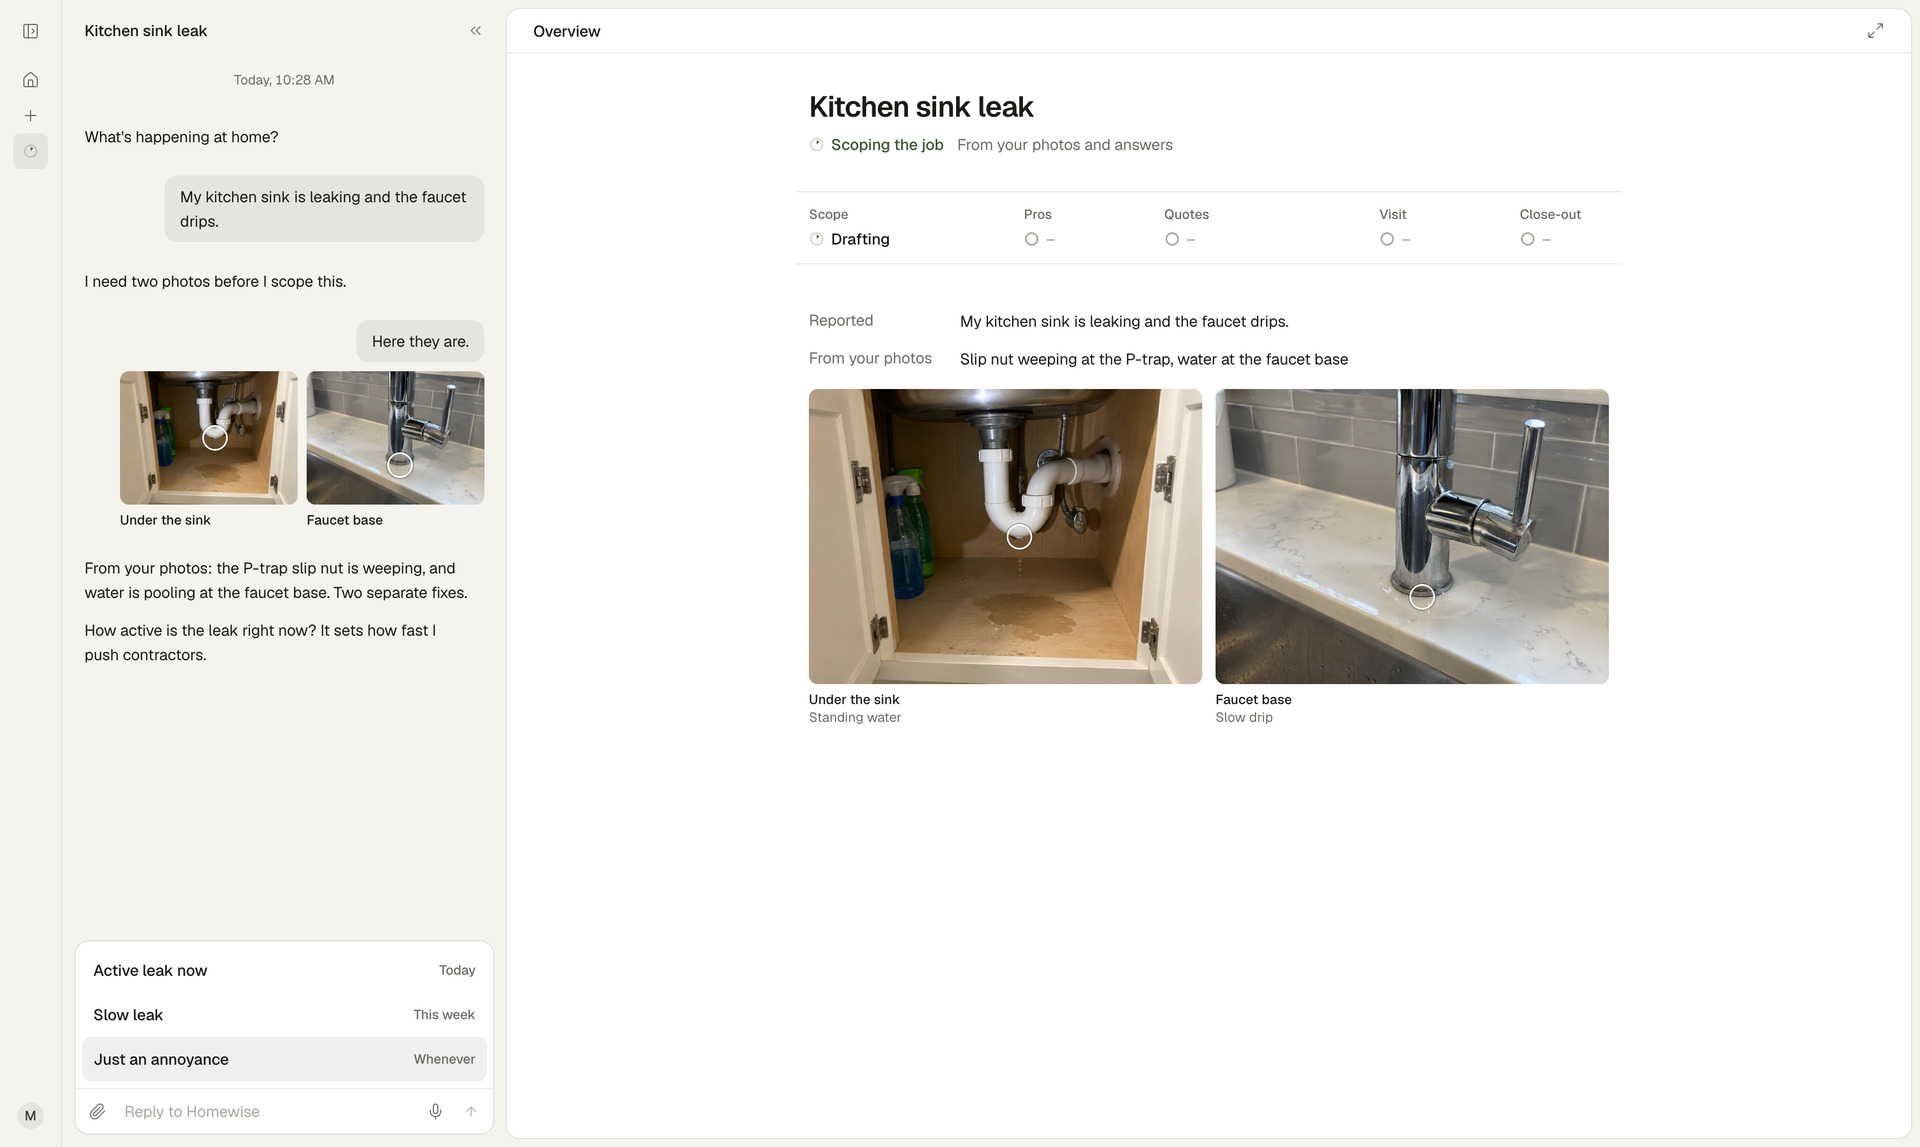
Task: Click the 'Standing water' caption
Action: [855, 718]
